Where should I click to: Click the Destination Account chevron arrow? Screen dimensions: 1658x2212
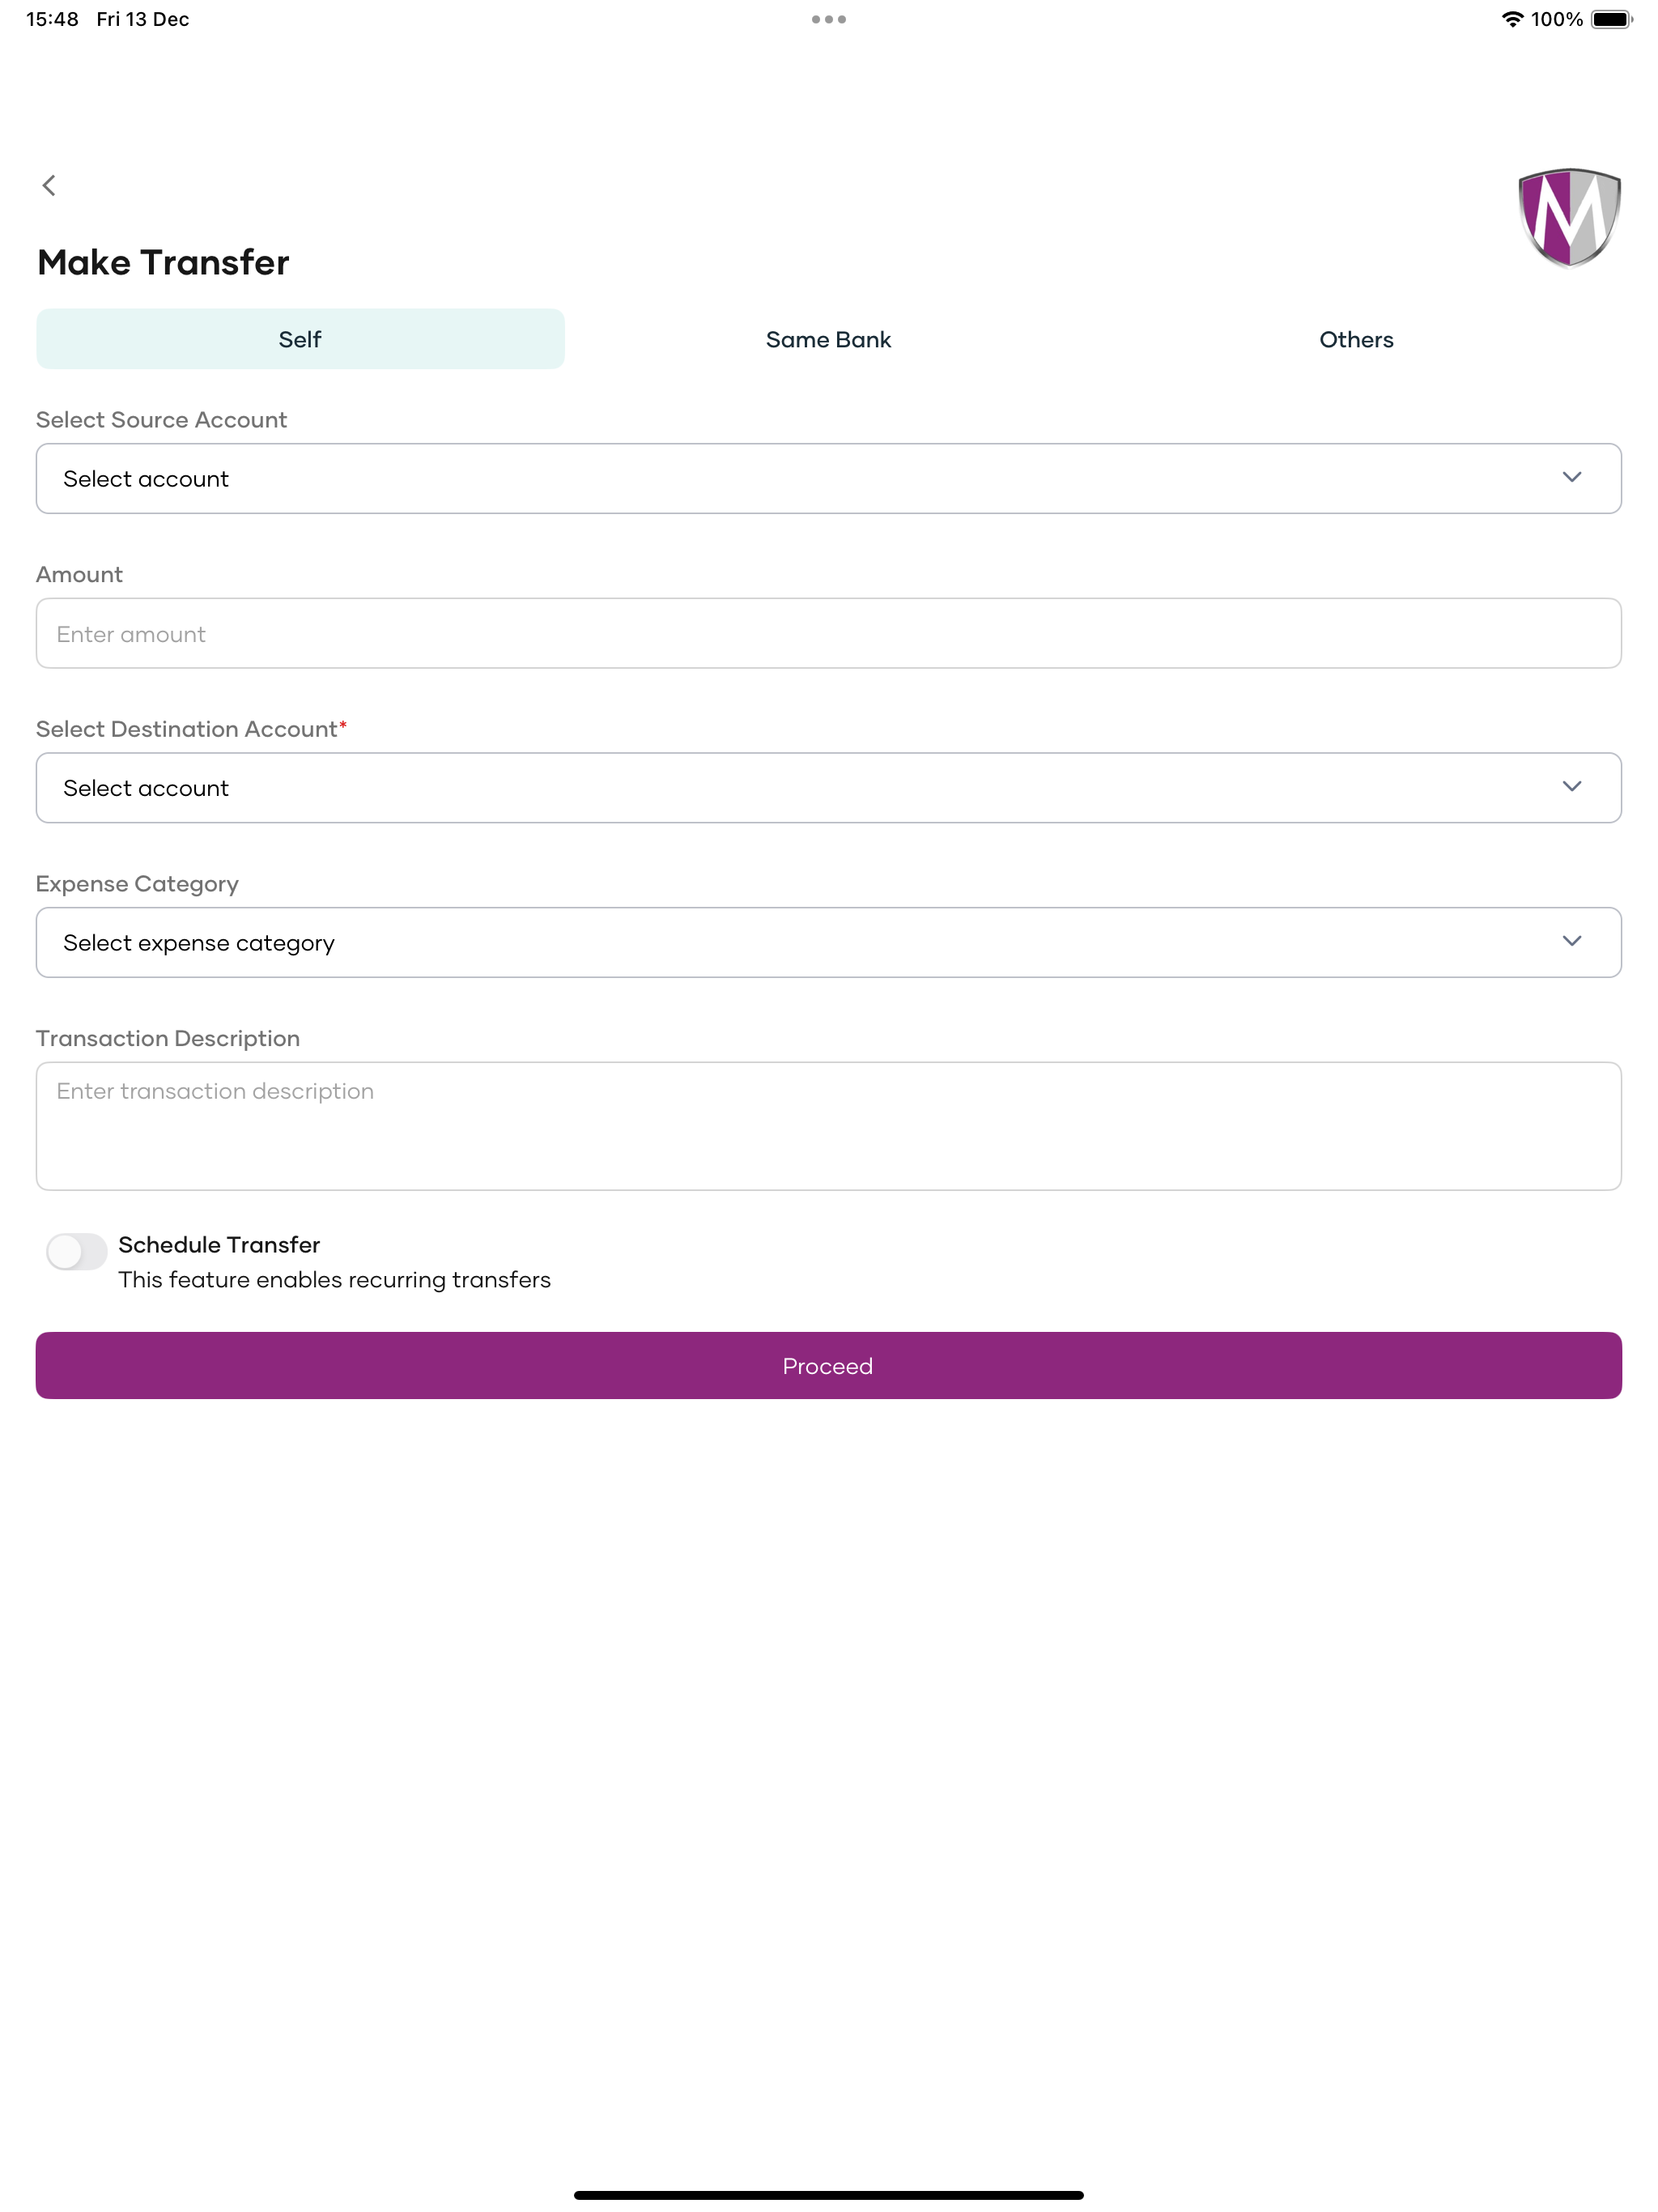click(1571, 787)
